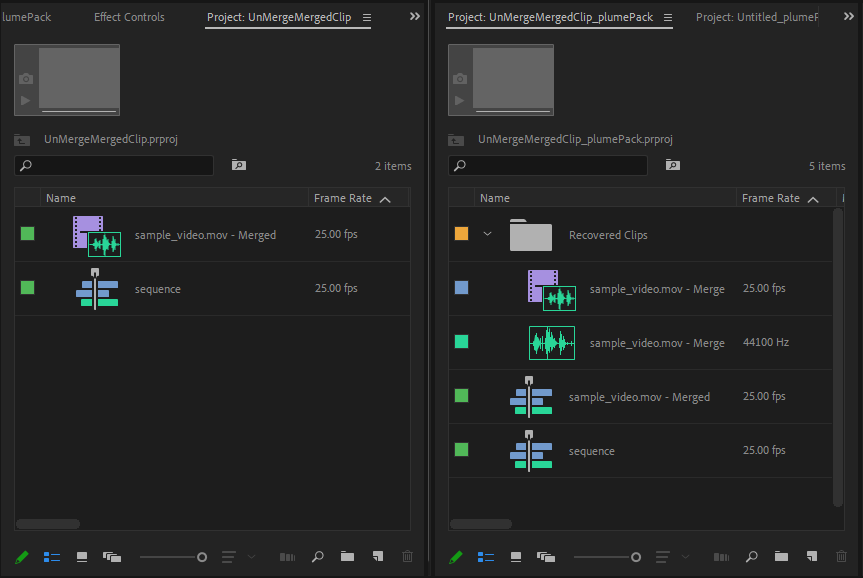Open the sort options dropdown in the left panel
Viewport: 863px width, 578px height.
pyautogui.click(x=228, y=557)
